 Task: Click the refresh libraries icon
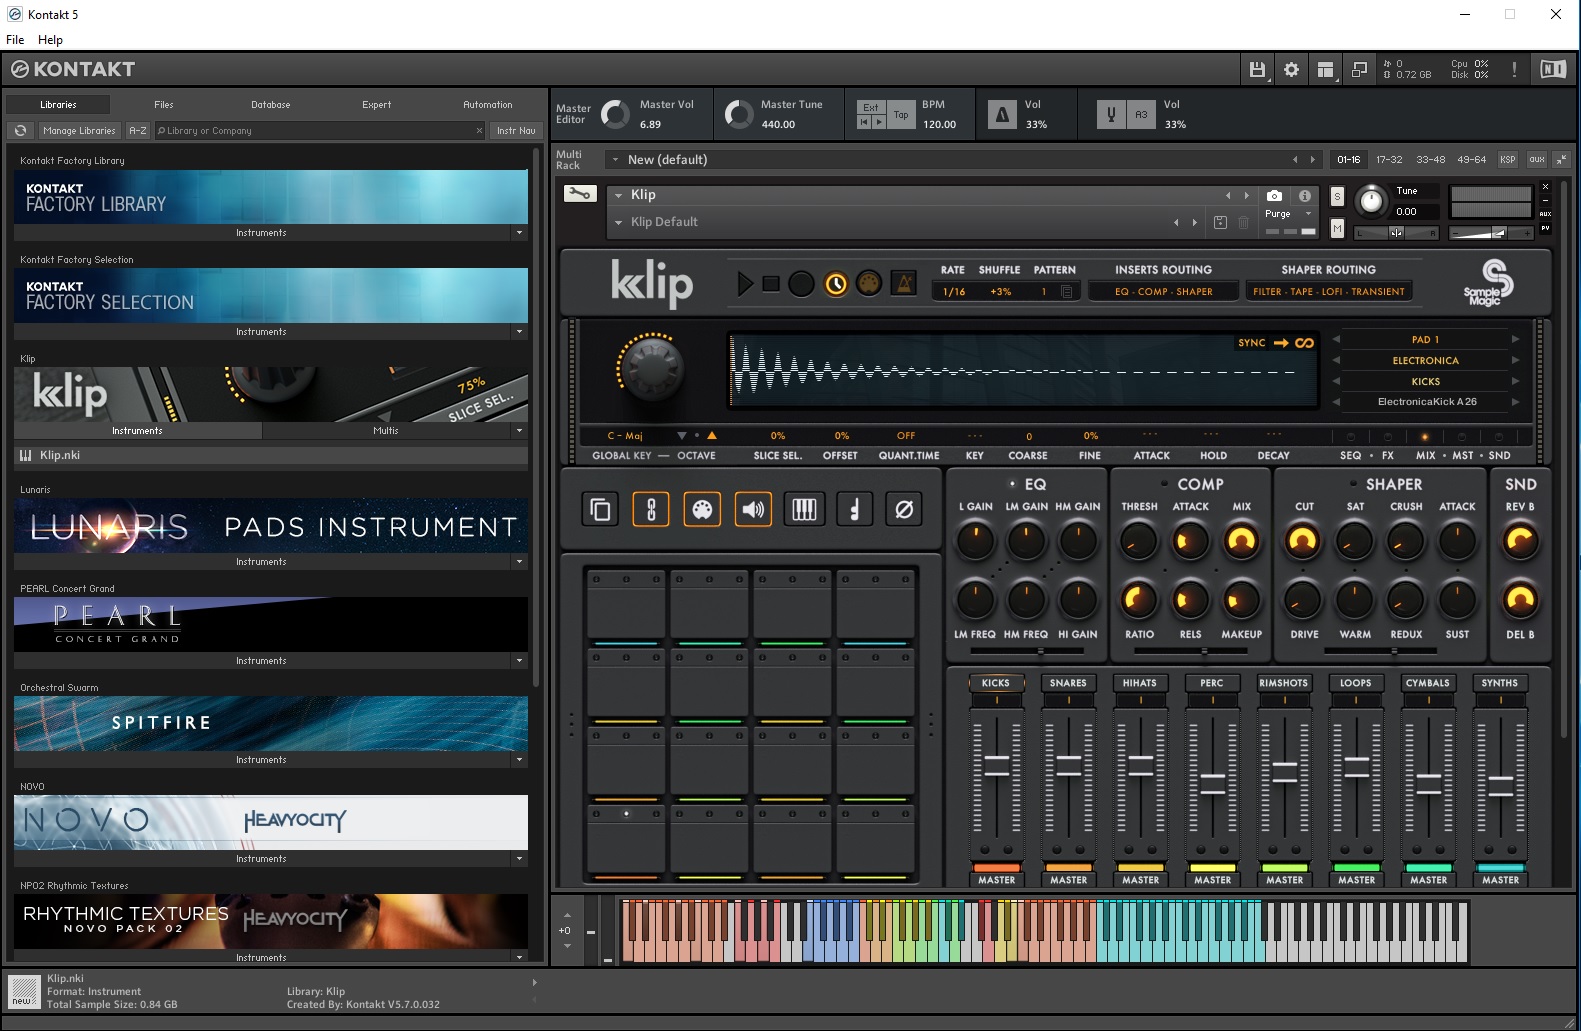pos(20,130)
